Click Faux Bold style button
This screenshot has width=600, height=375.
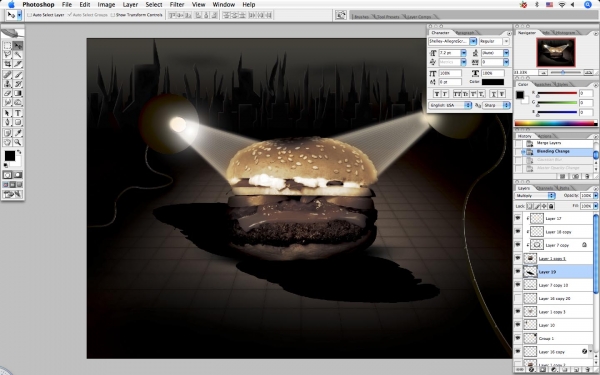437,94
